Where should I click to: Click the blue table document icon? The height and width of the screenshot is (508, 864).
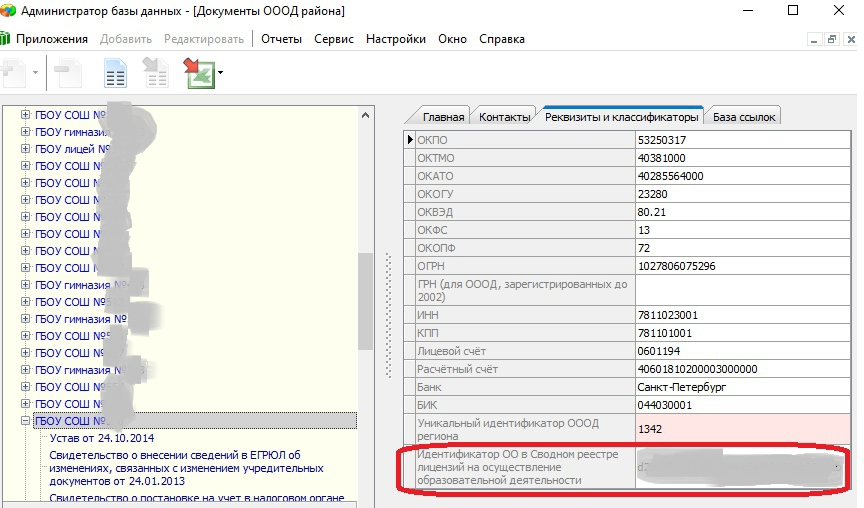pyautogui.click(x=116, y=73)
